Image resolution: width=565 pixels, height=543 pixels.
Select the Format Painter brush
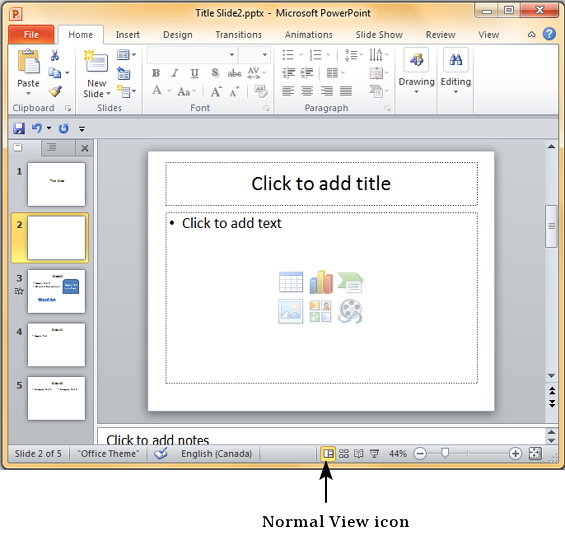[x=55, y=92]
